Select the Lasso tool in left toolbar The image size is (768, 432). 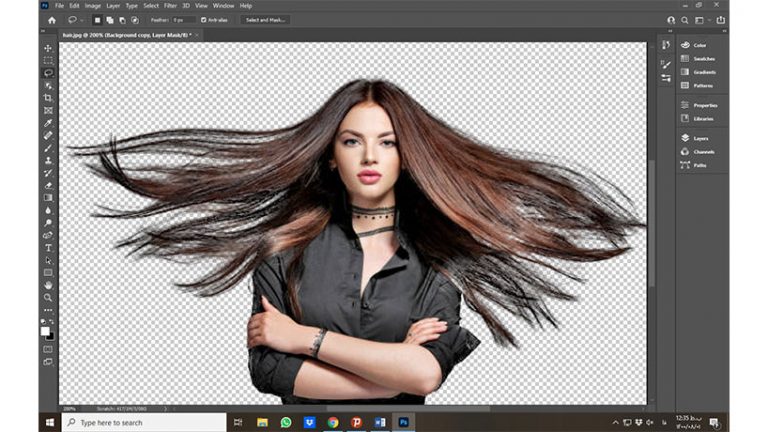(x=48, y=73)
